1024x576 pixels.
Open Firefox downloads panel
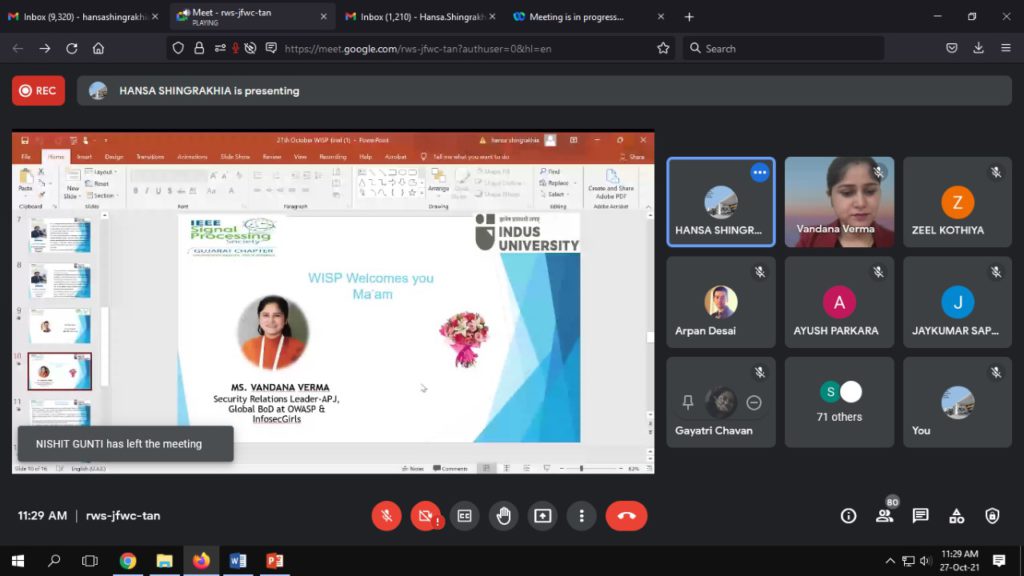[x=978, y=48]
